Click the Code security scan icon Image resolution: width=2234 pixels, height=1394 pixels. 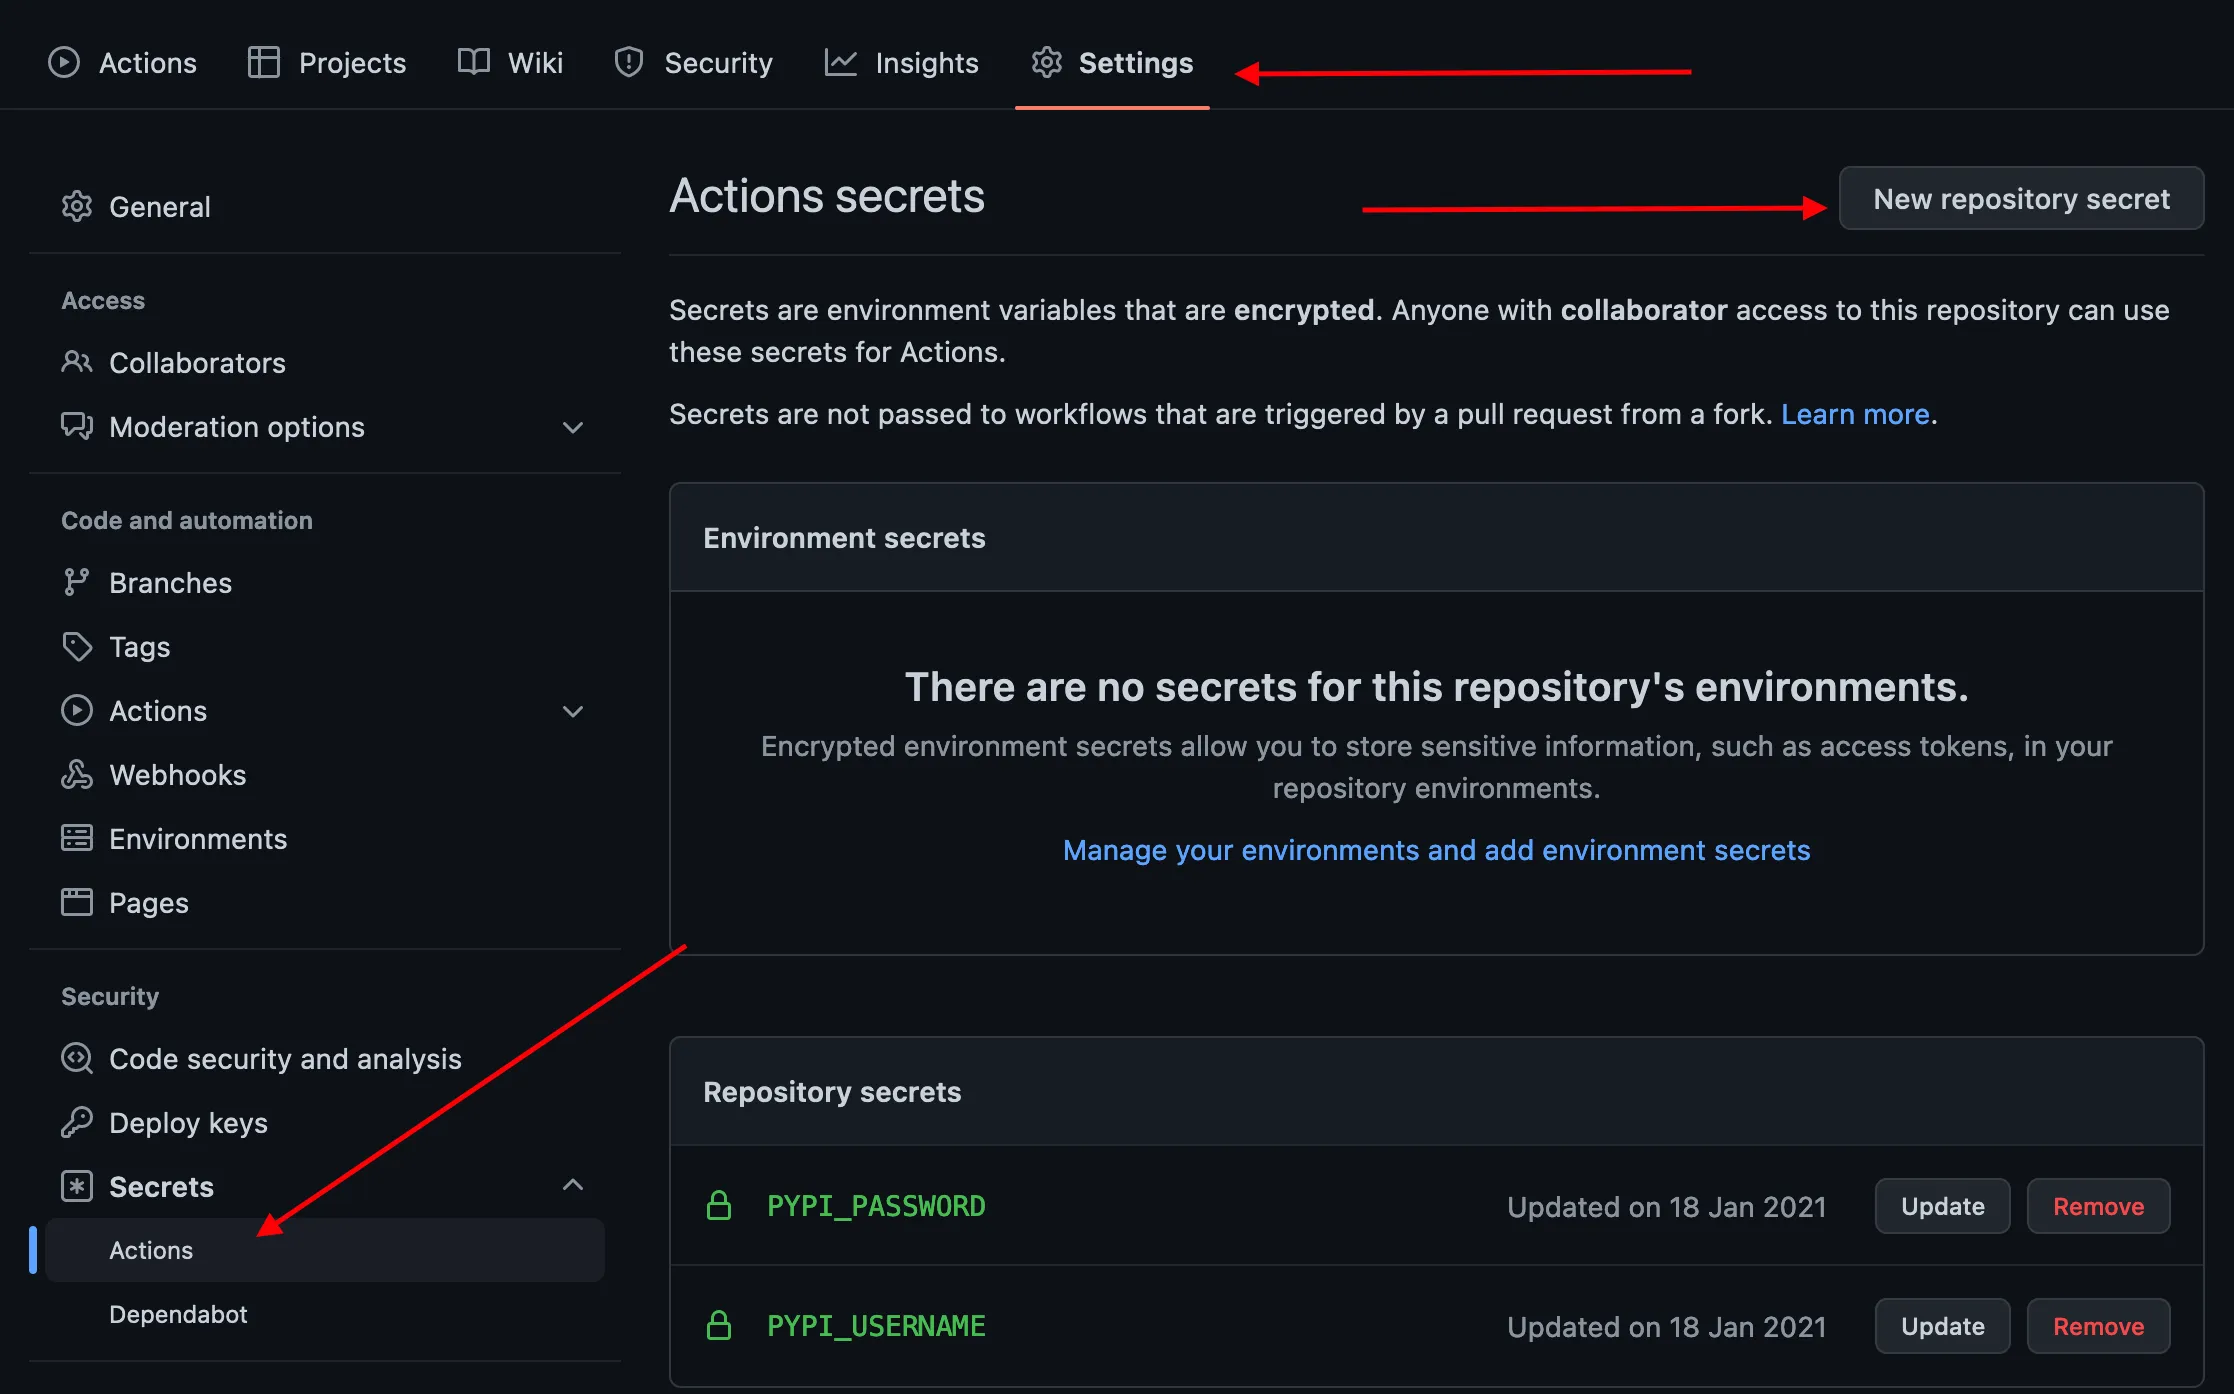77,1058
